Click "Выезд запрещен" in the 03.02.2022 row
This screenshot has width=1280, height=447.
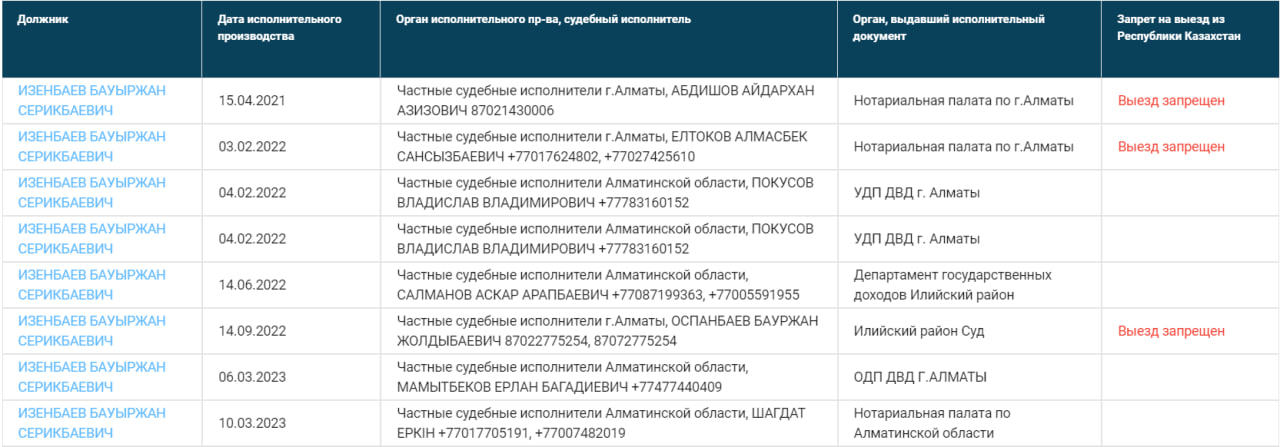(x=1171, y=146)
